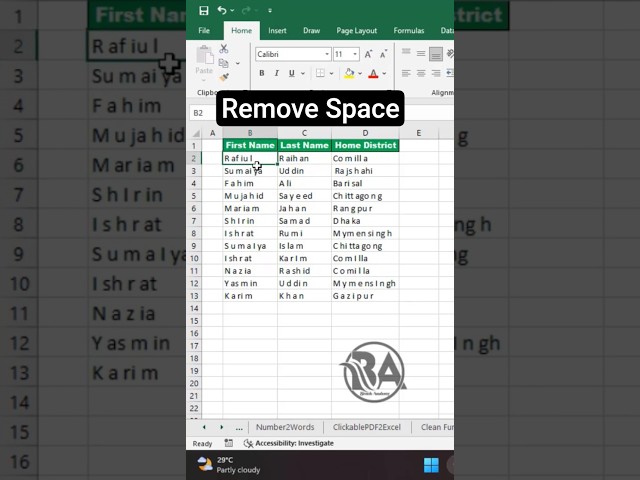640x480 pixels.
Task: Open the Copy options dropdown arrow
Action: pos(238,63)
